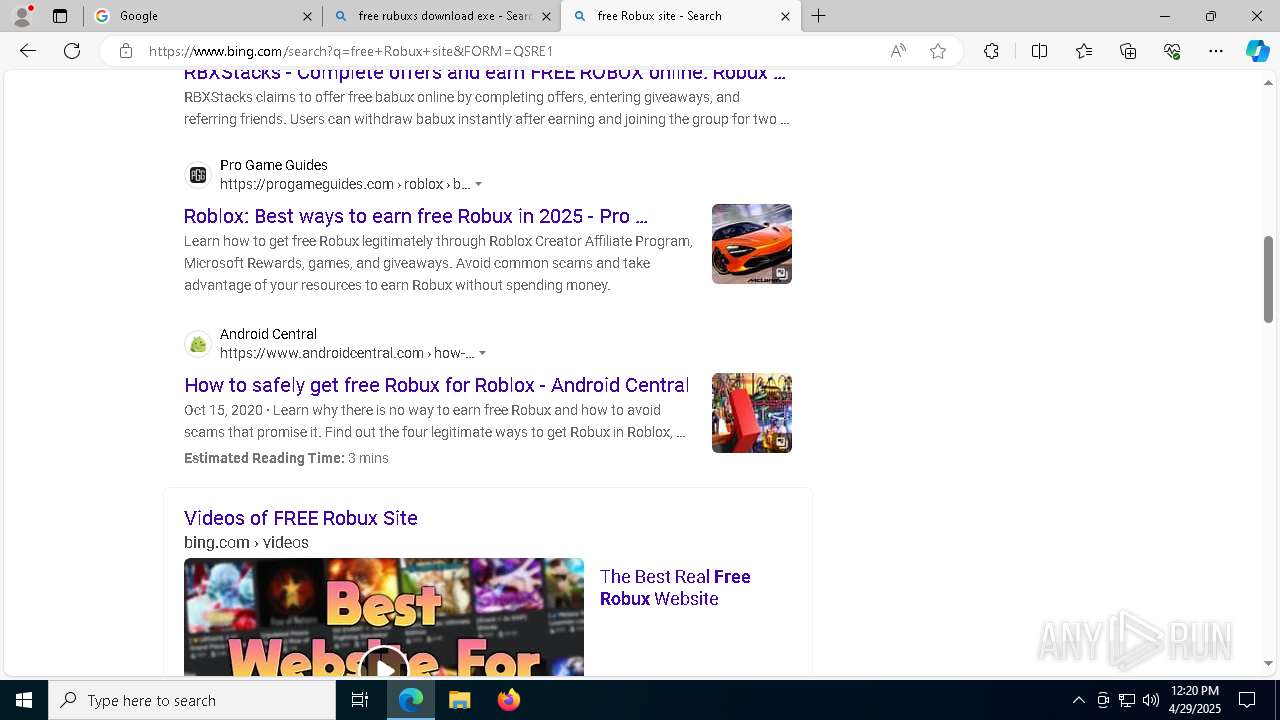The image size is (1280, 720).
Task: Open 'Roblox: Best ways to earn free Robux' link
Action: (x=416, y=216)
